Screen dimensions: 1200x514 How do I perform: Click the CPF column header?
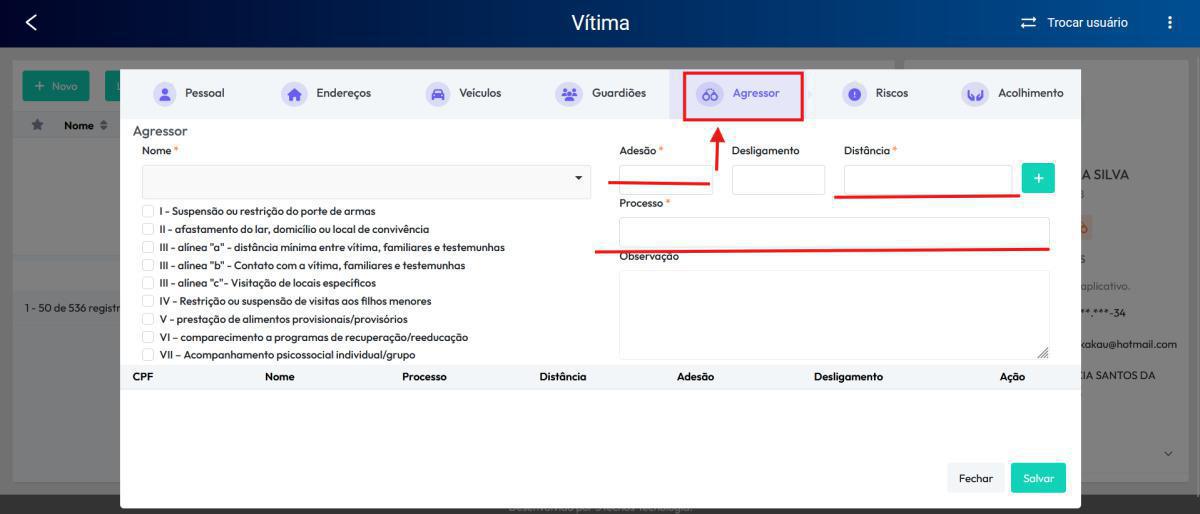click(143, 377)
